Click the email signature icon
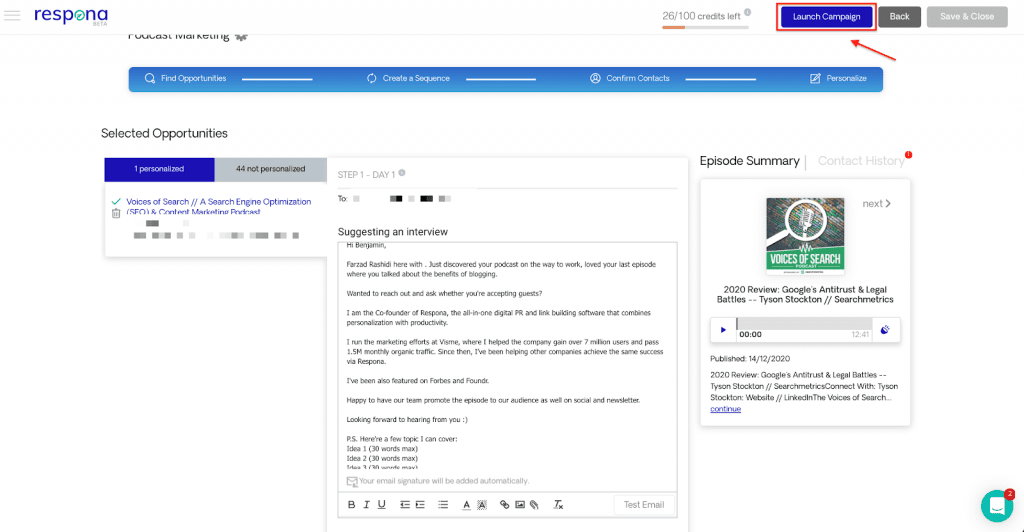1024x532 pixels. (352, 481)
